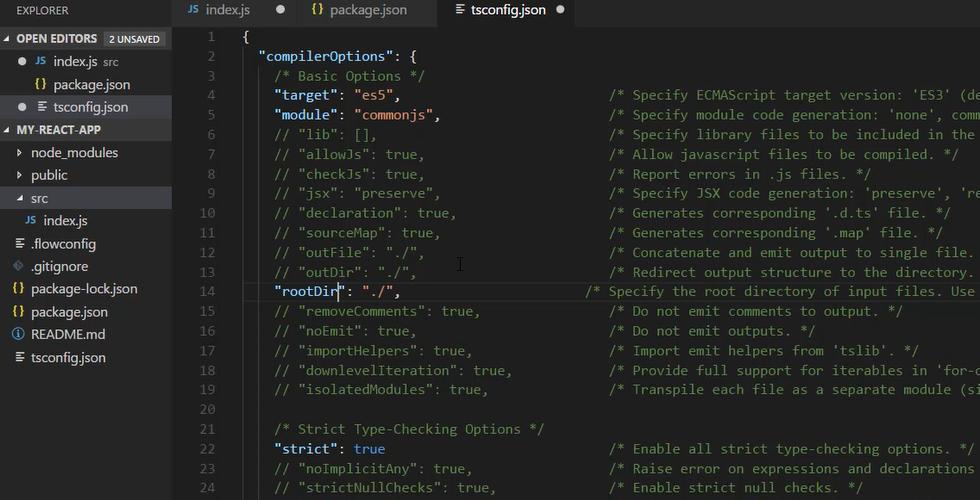Click lines icon beside .flowconfig
Viewport: 980px width, 500px height.
pos(19,244)
